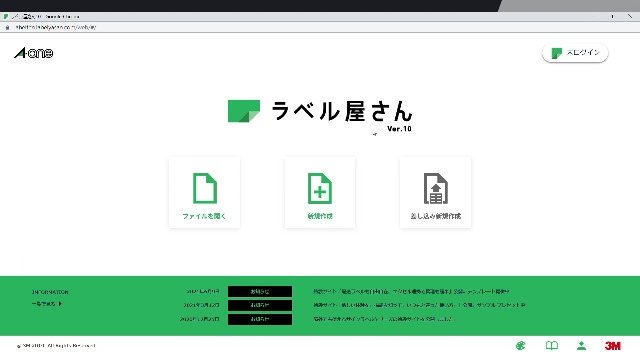Open the palette icon in the footer
The height and width of the screenshot is (360, 640).
520,346
